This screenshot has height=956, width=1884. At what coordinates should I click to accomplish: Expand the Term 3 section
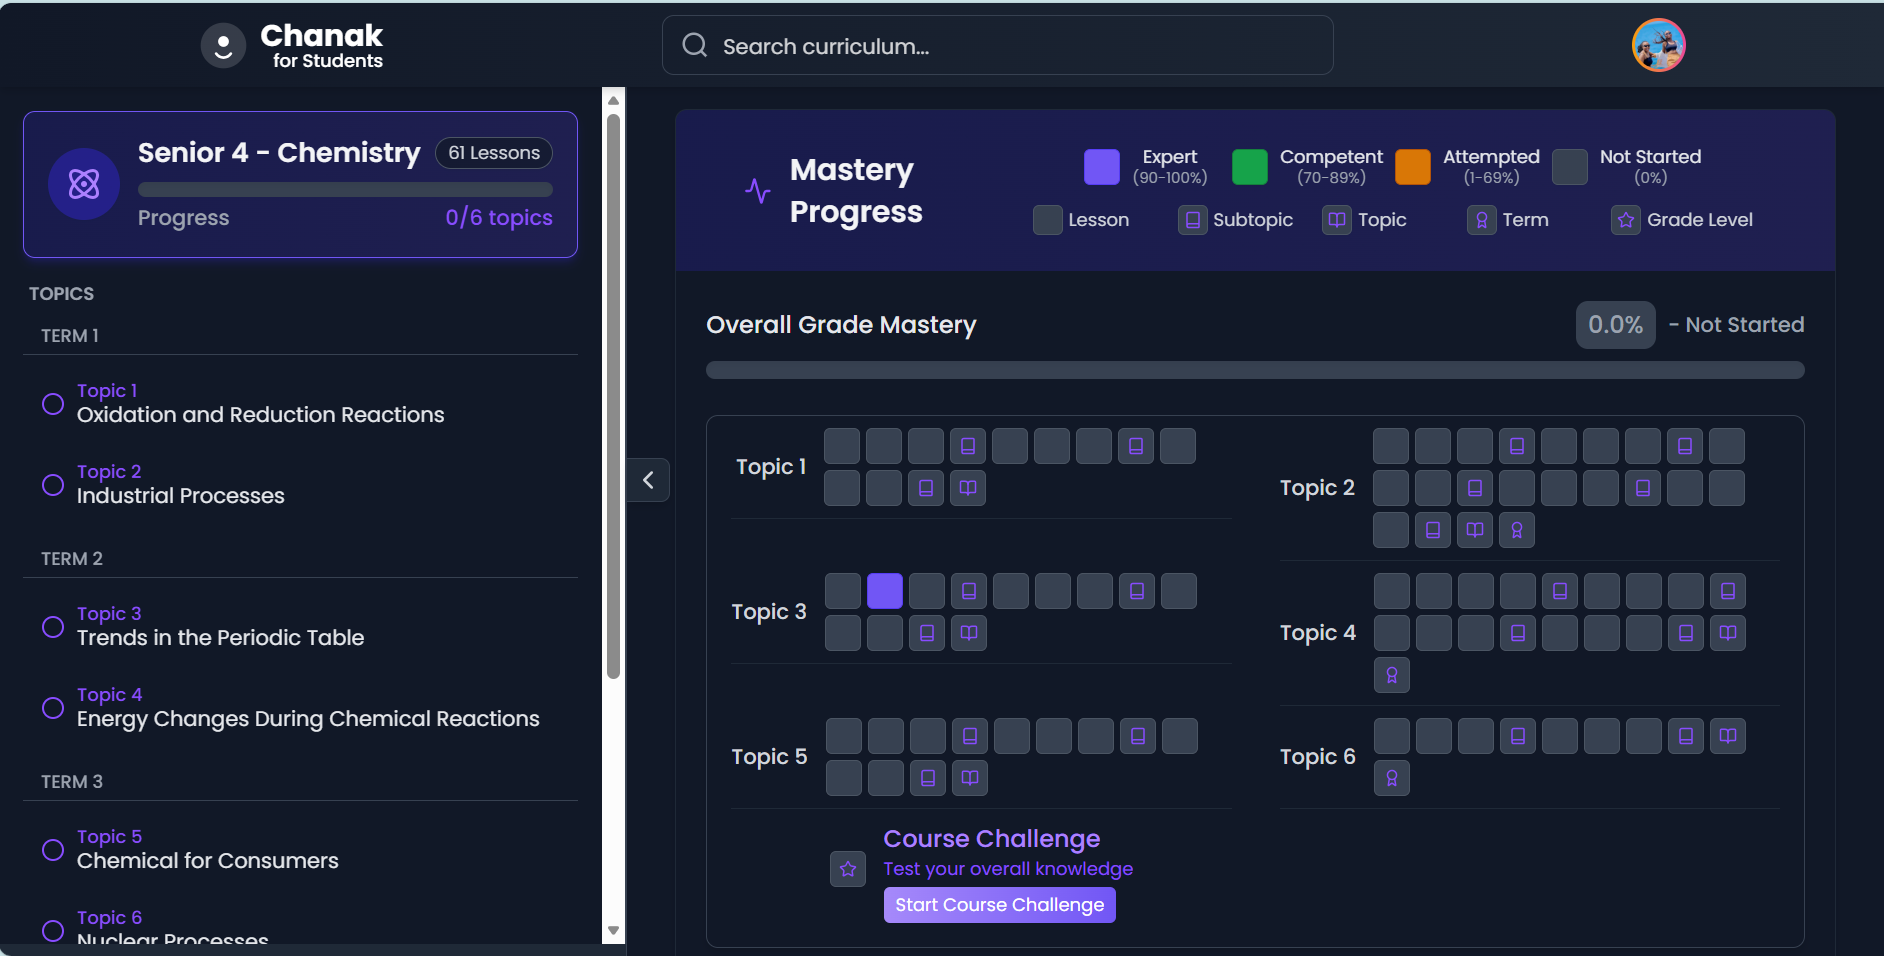tap(71, 781)
